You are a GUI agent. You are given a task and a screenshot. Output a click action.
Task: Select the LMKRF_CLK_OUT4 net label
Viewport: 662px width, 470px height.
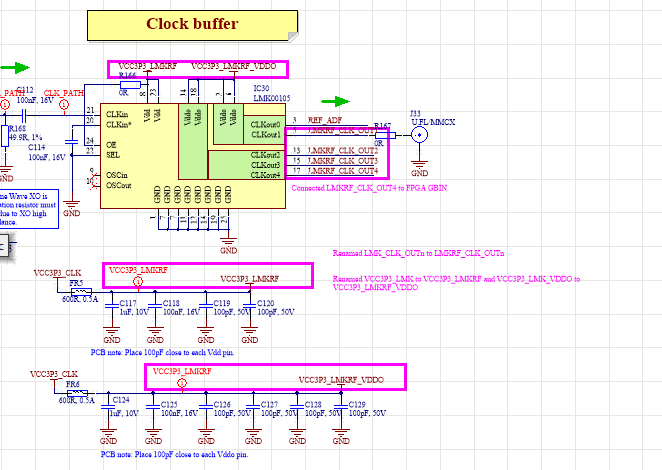342,171
